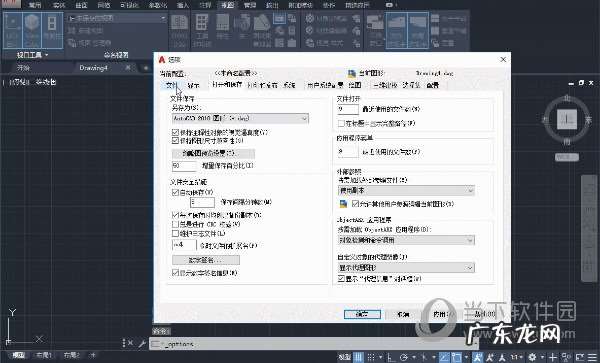Expand the demand load Xrefs dropdown
This screenshot has width=600, height=363.
[x=406, y=190]
